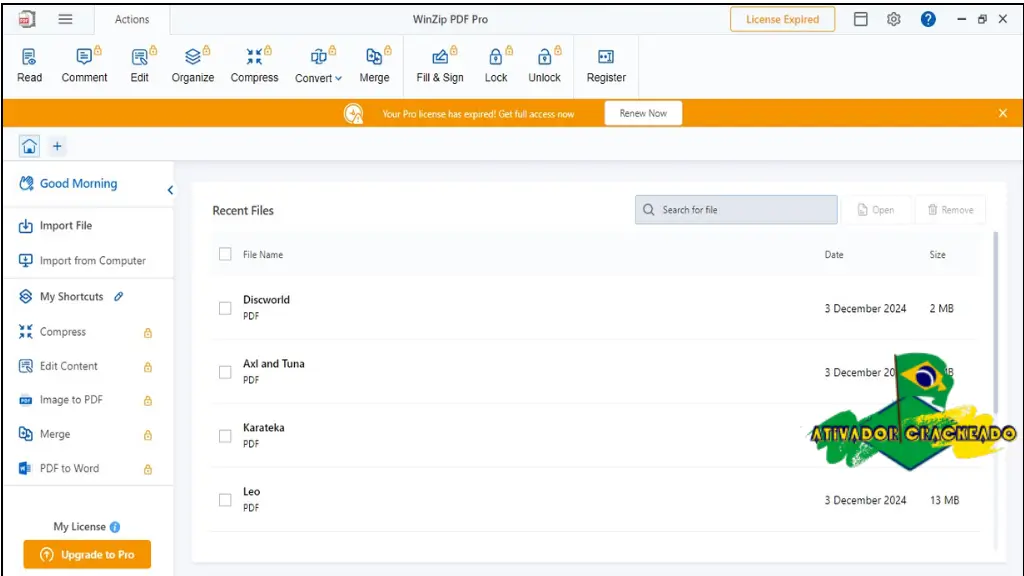Add a new tab with plus

(x=57, y=146)
